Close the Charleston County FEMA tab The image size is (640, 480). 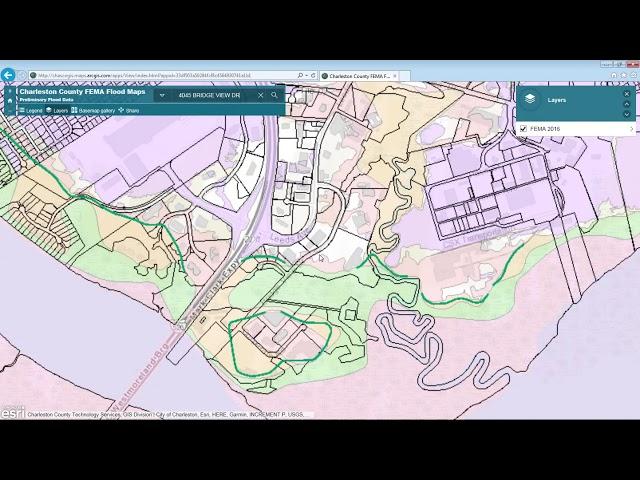coord(395,76)
